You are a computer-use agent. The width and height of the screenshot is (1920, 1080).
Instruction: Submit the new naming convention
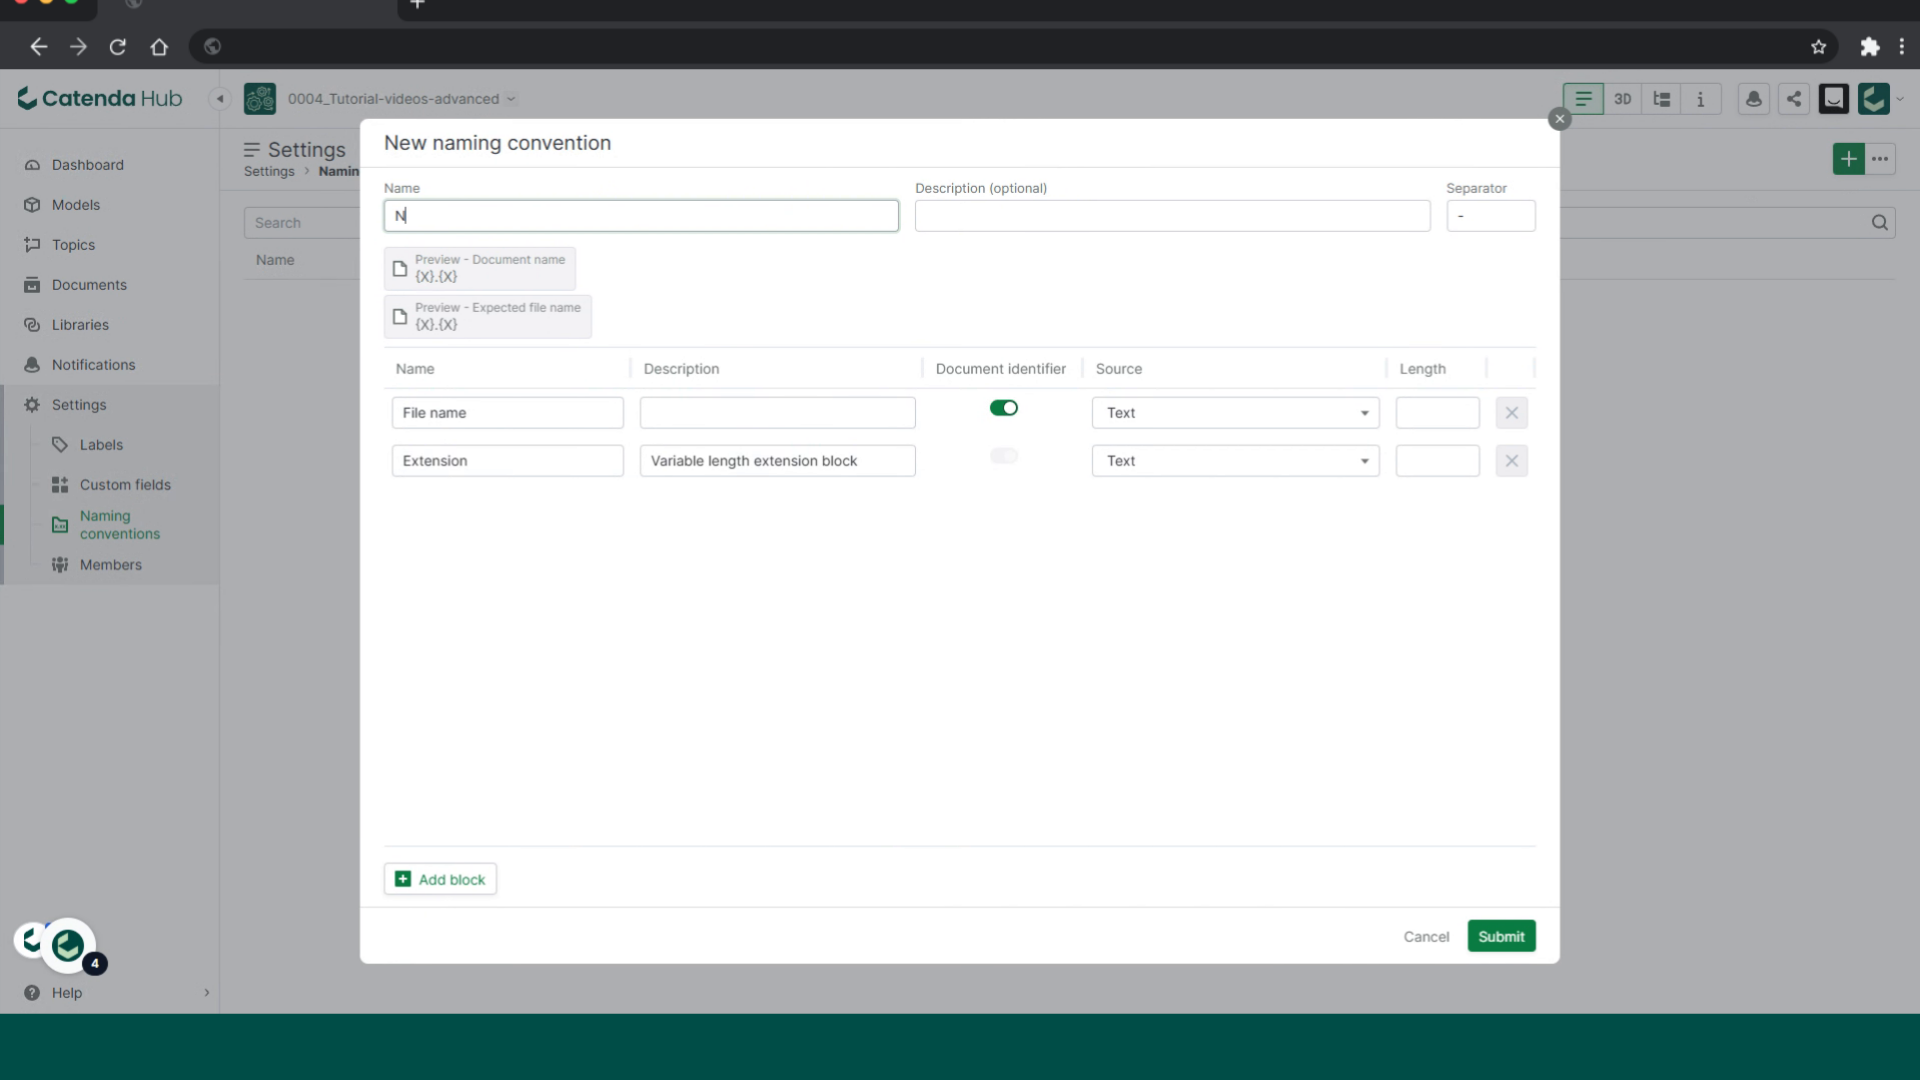pyautogui.click(x=1501, y=936)
